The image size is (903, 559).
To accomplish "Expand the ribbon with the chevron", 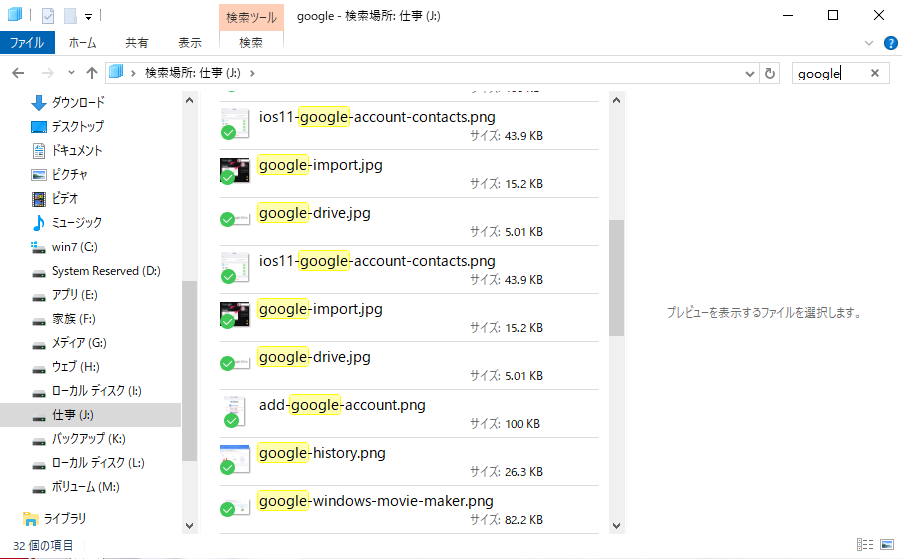I will point(868,43).
